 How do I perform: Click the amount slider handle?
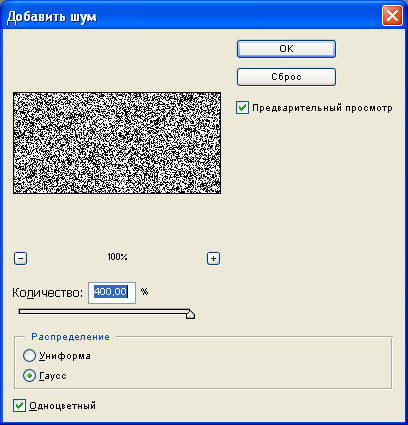coord(190,314)
